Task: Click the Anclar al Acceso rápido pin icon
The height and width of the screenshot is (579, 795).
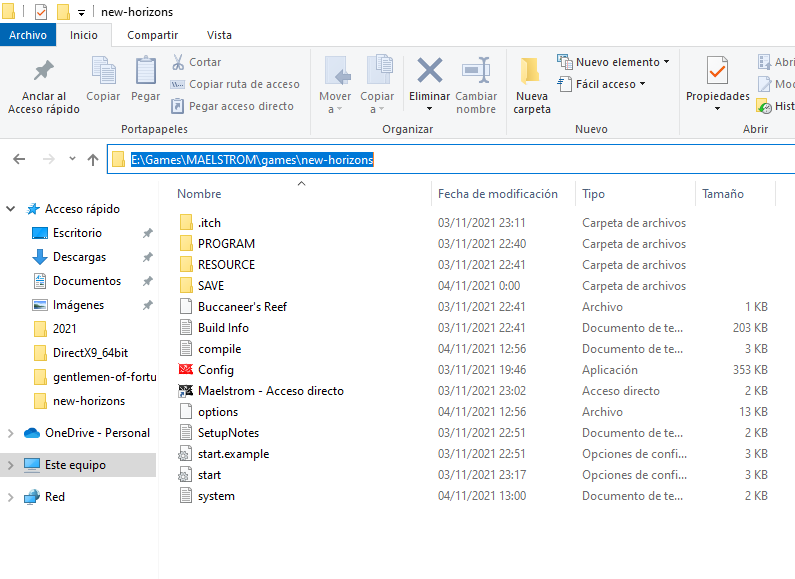Action: coord(44,70)
